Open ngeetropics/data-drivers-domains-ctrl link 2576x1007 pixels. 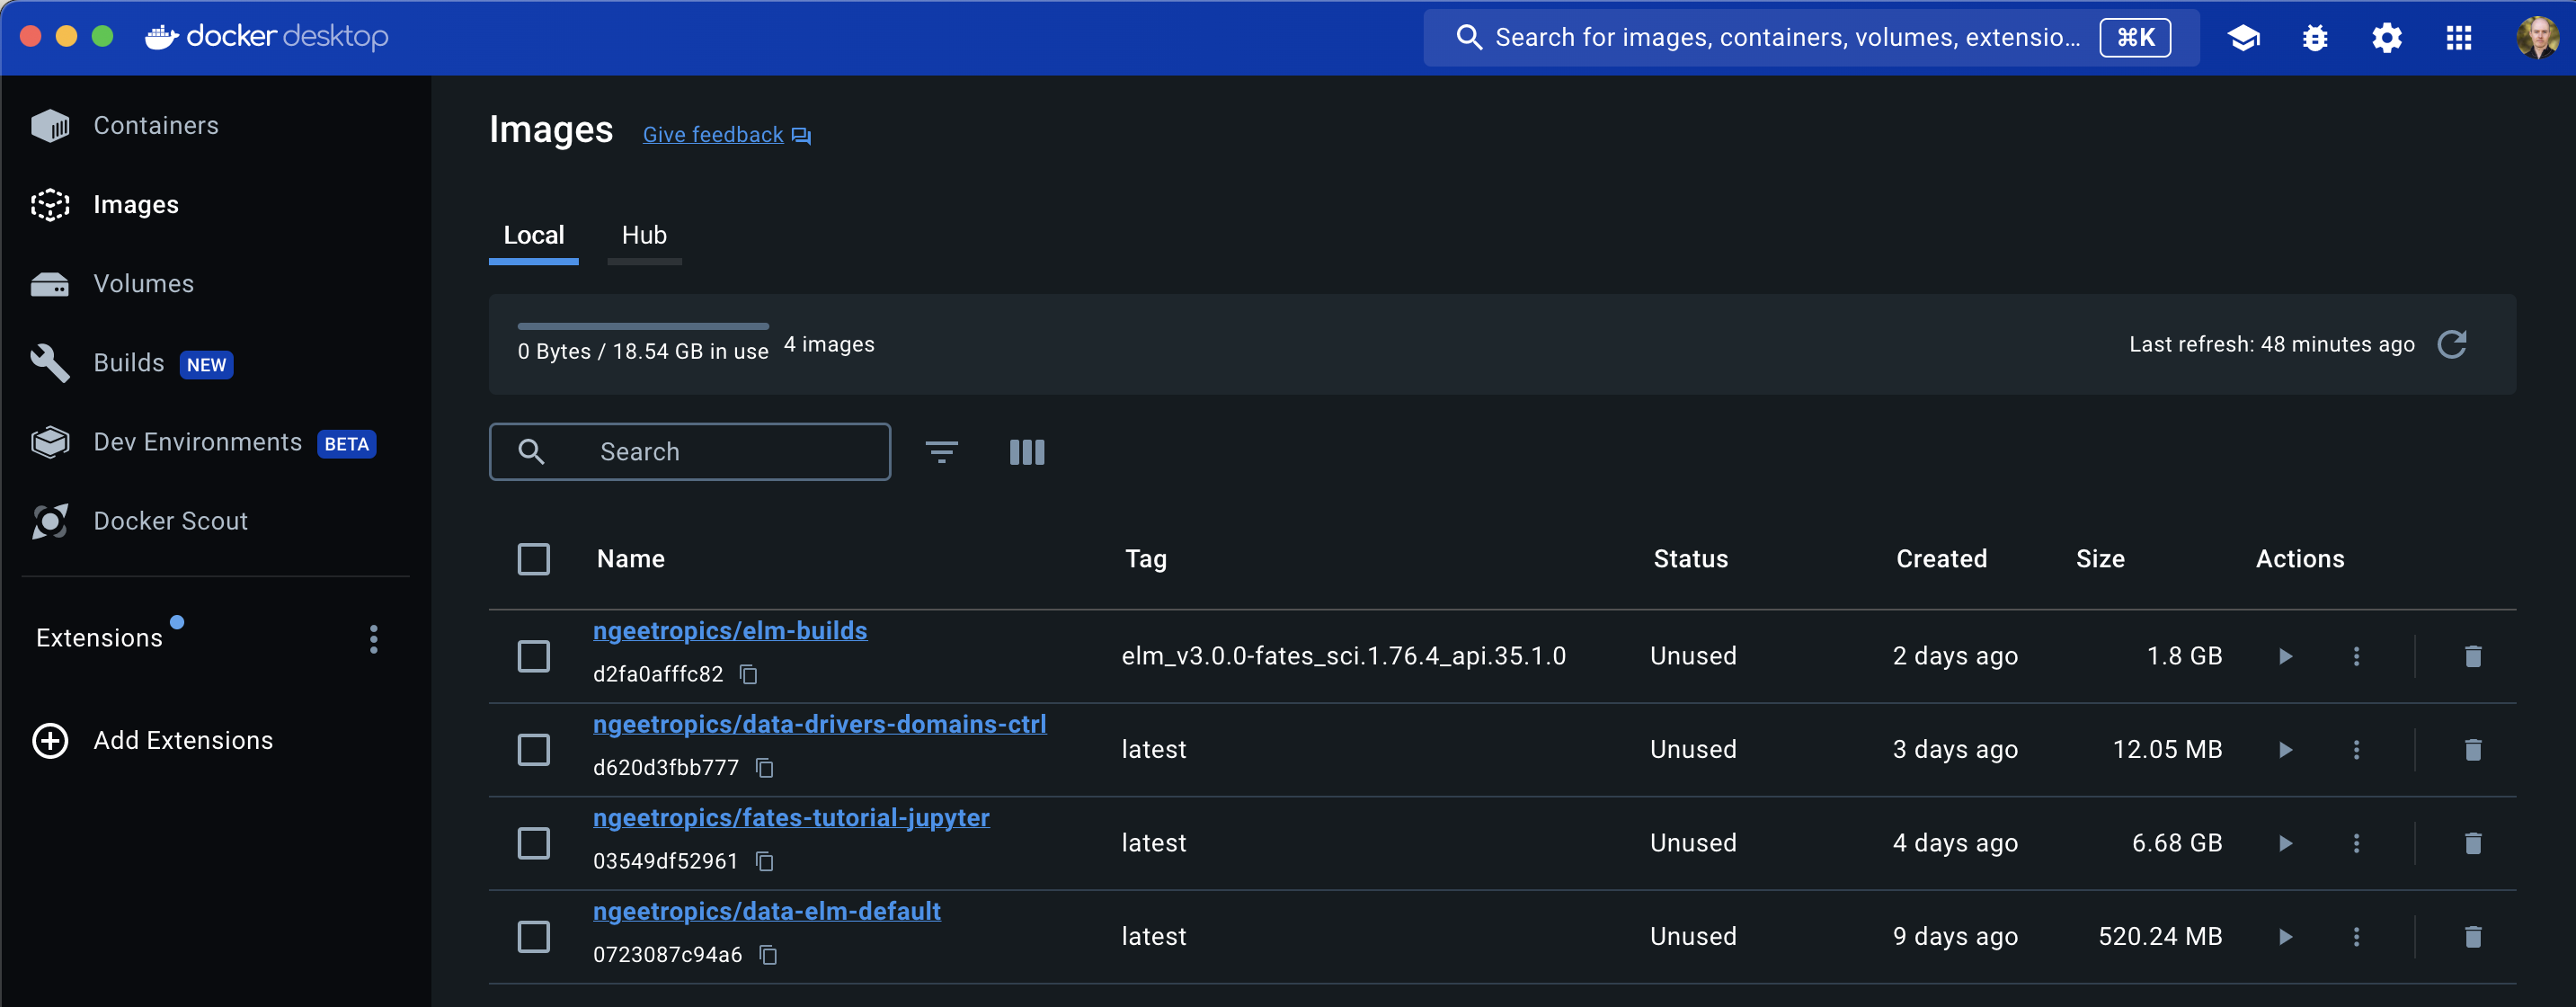point(819,725)
